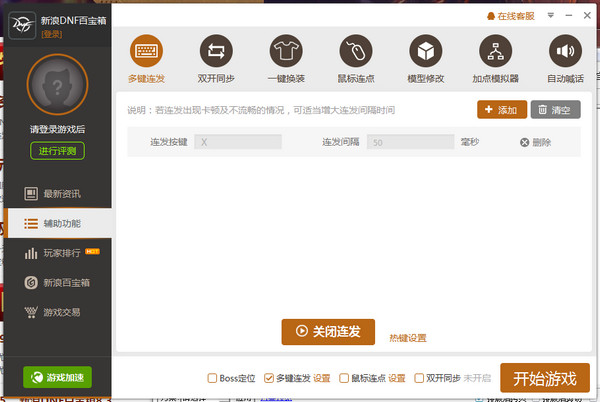Select the 多键连发 keyboard icon
Viewport: 600px width, 402px height.
click(146, 50)
